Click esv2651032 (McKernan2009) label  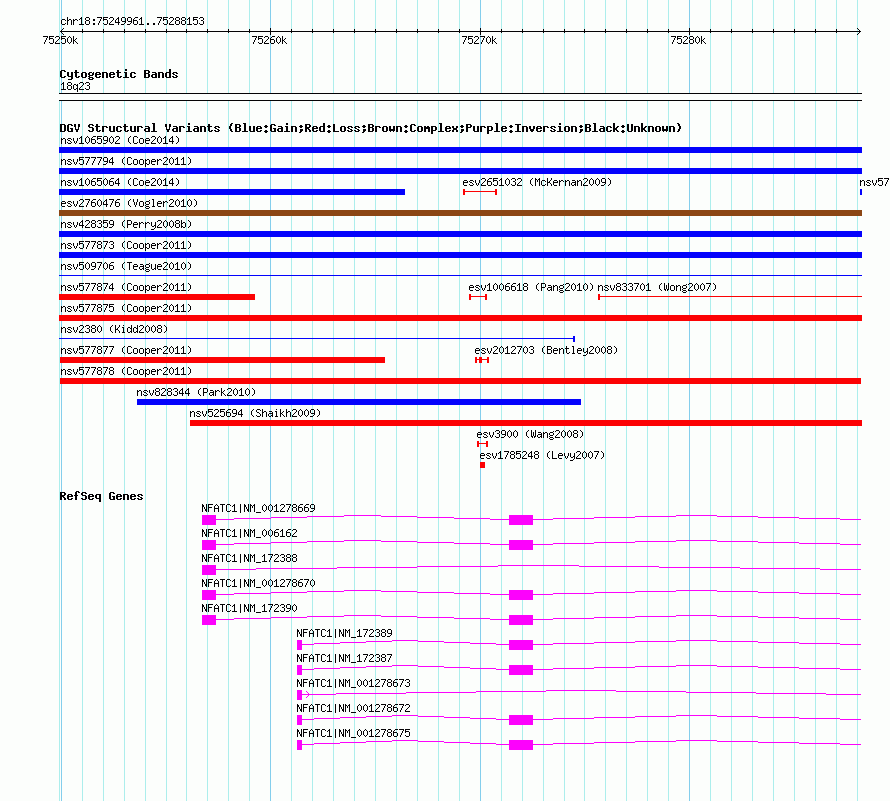click(x=537, y=182)
